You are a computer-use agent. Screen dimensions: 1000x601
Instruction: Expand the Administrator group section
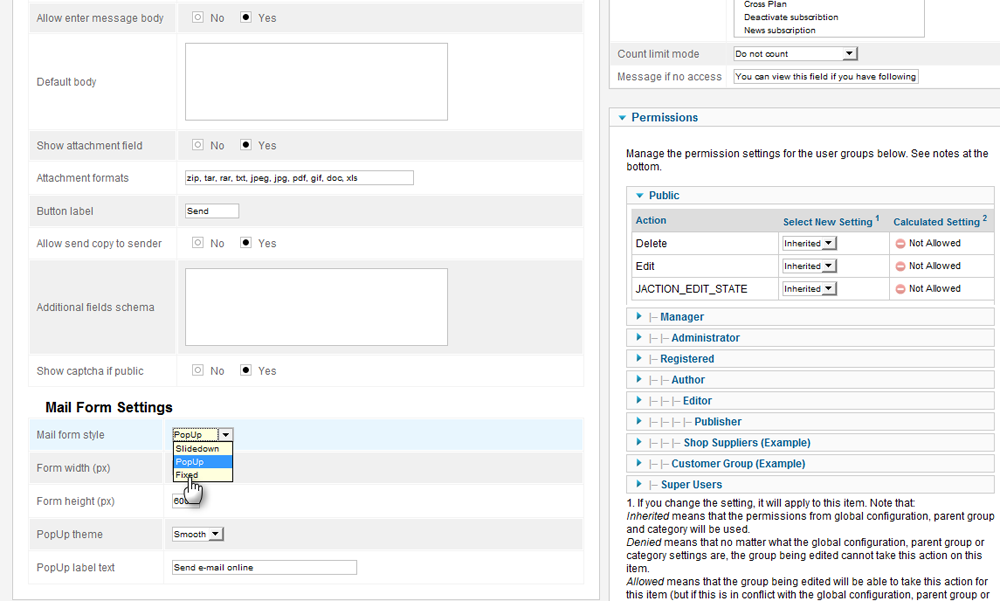[705, 338]
